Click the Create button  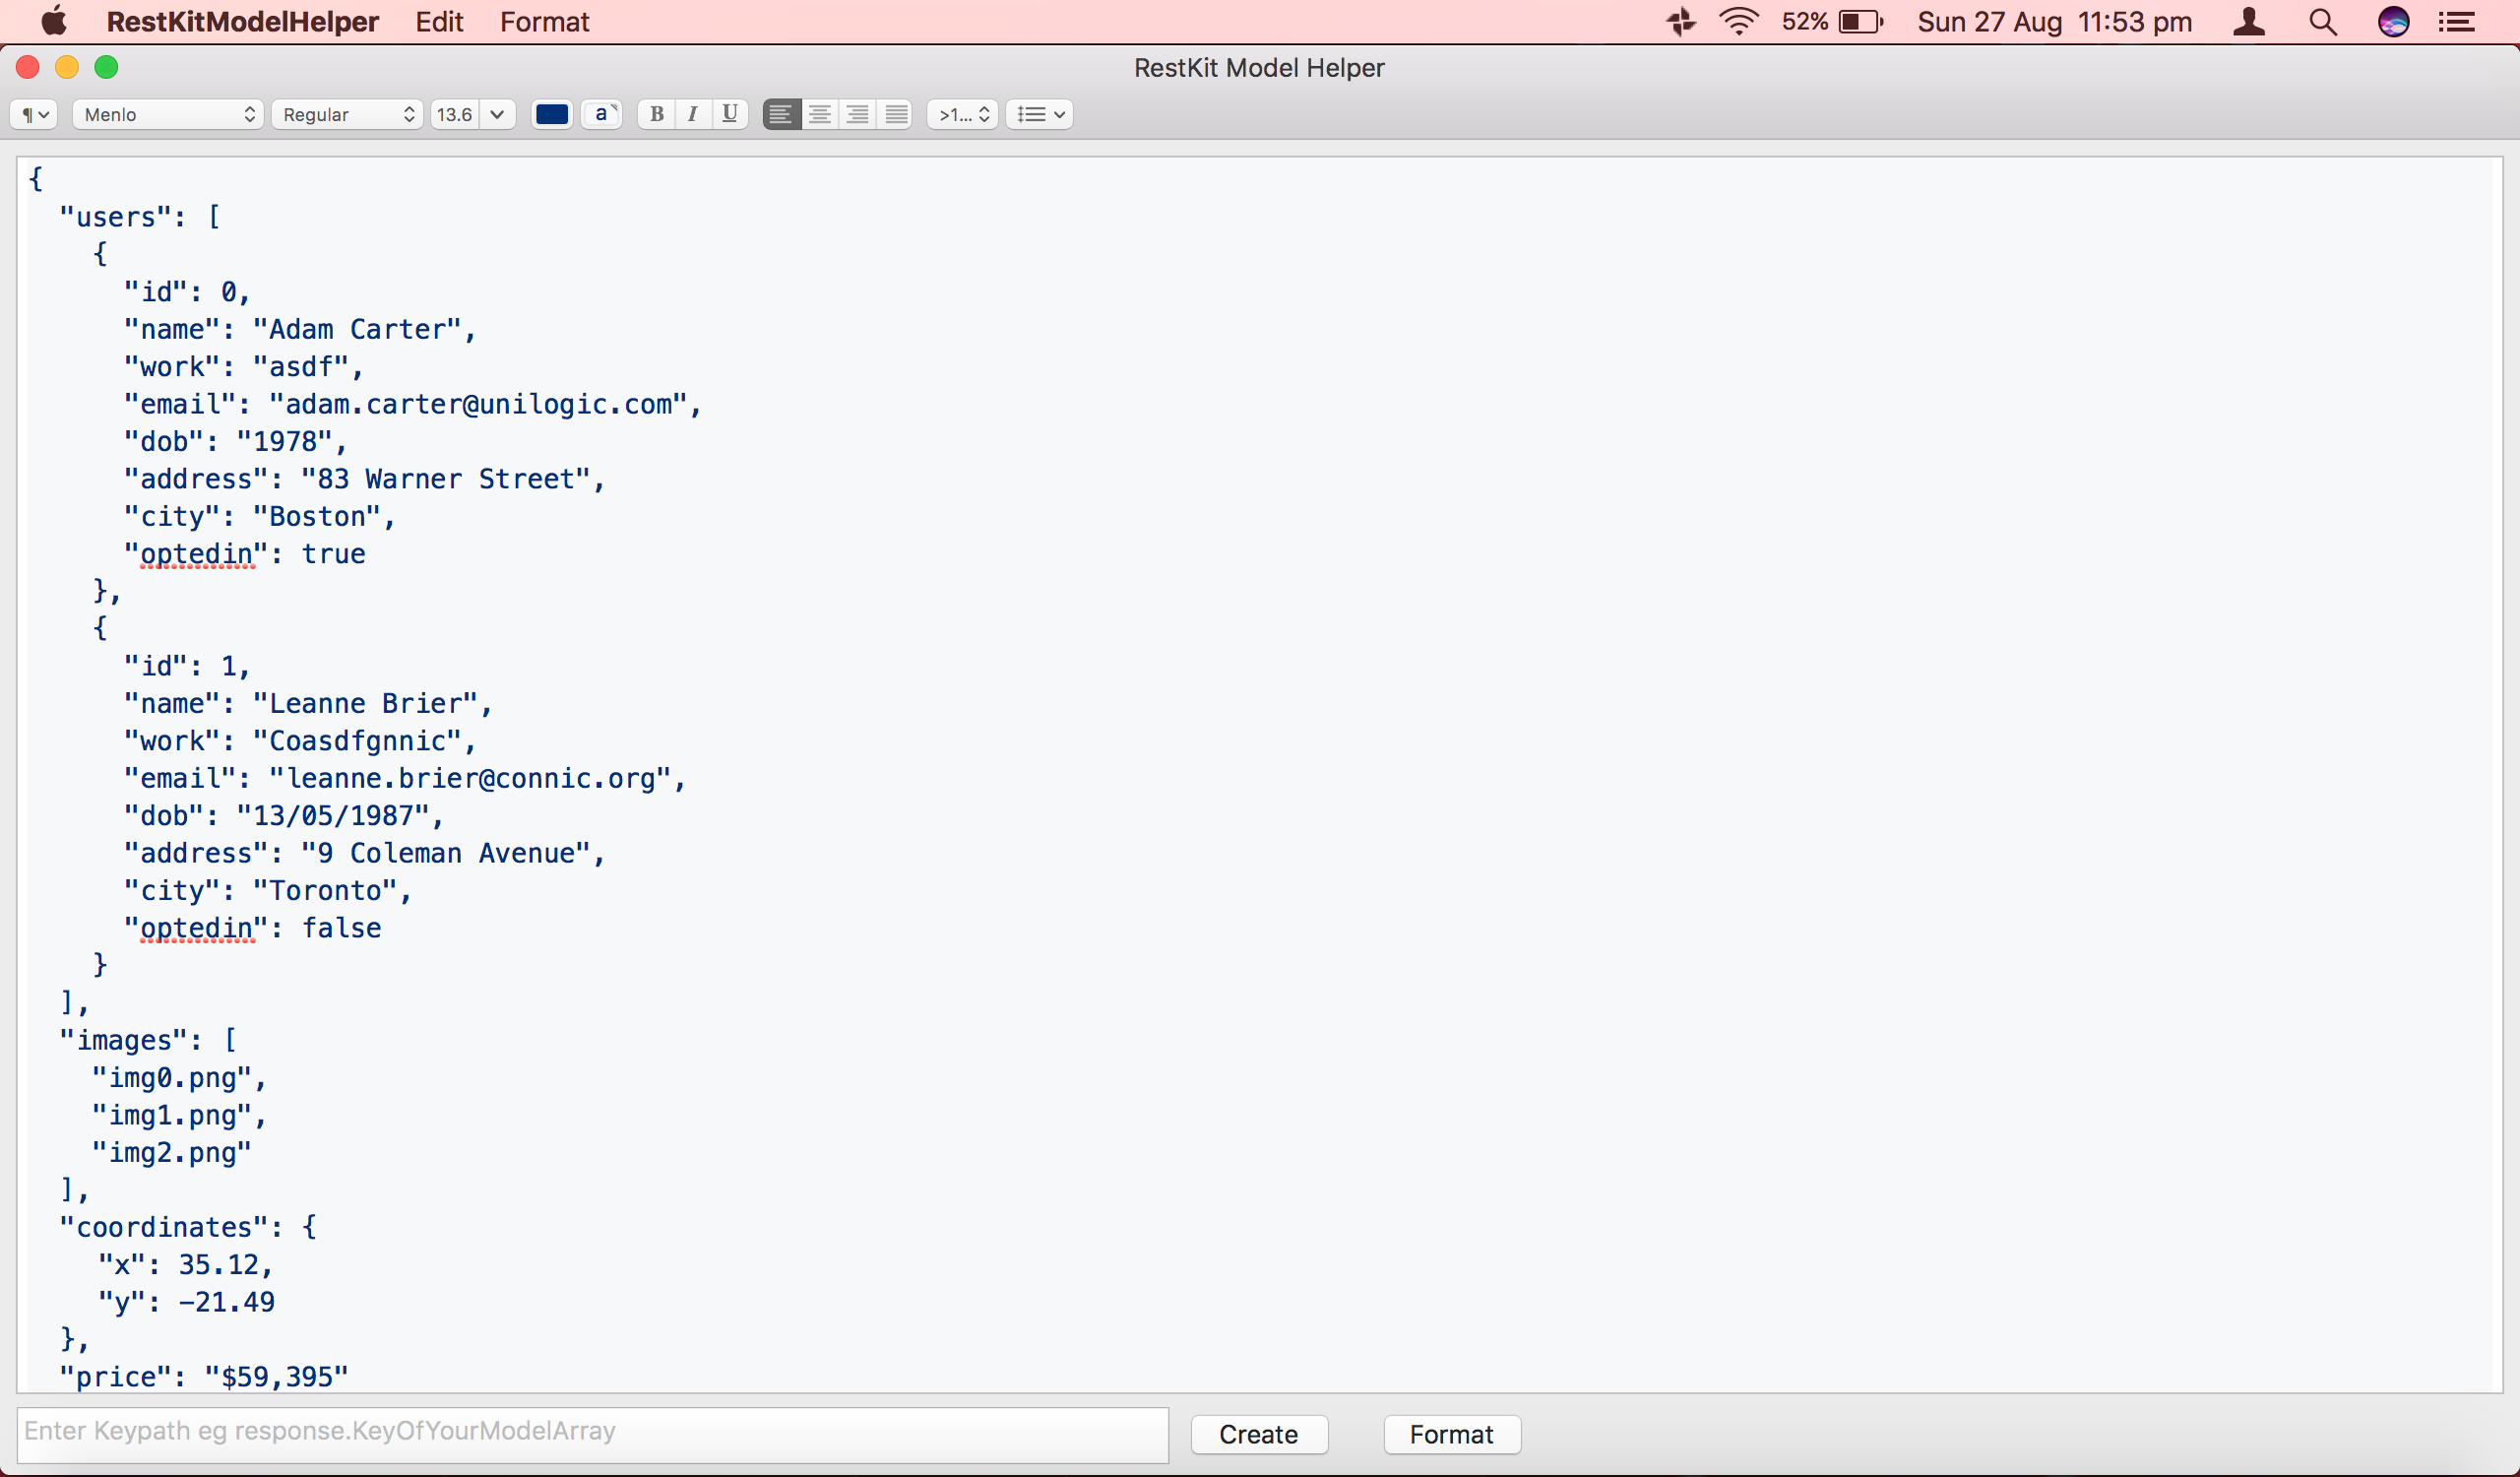point(1259,1434)
